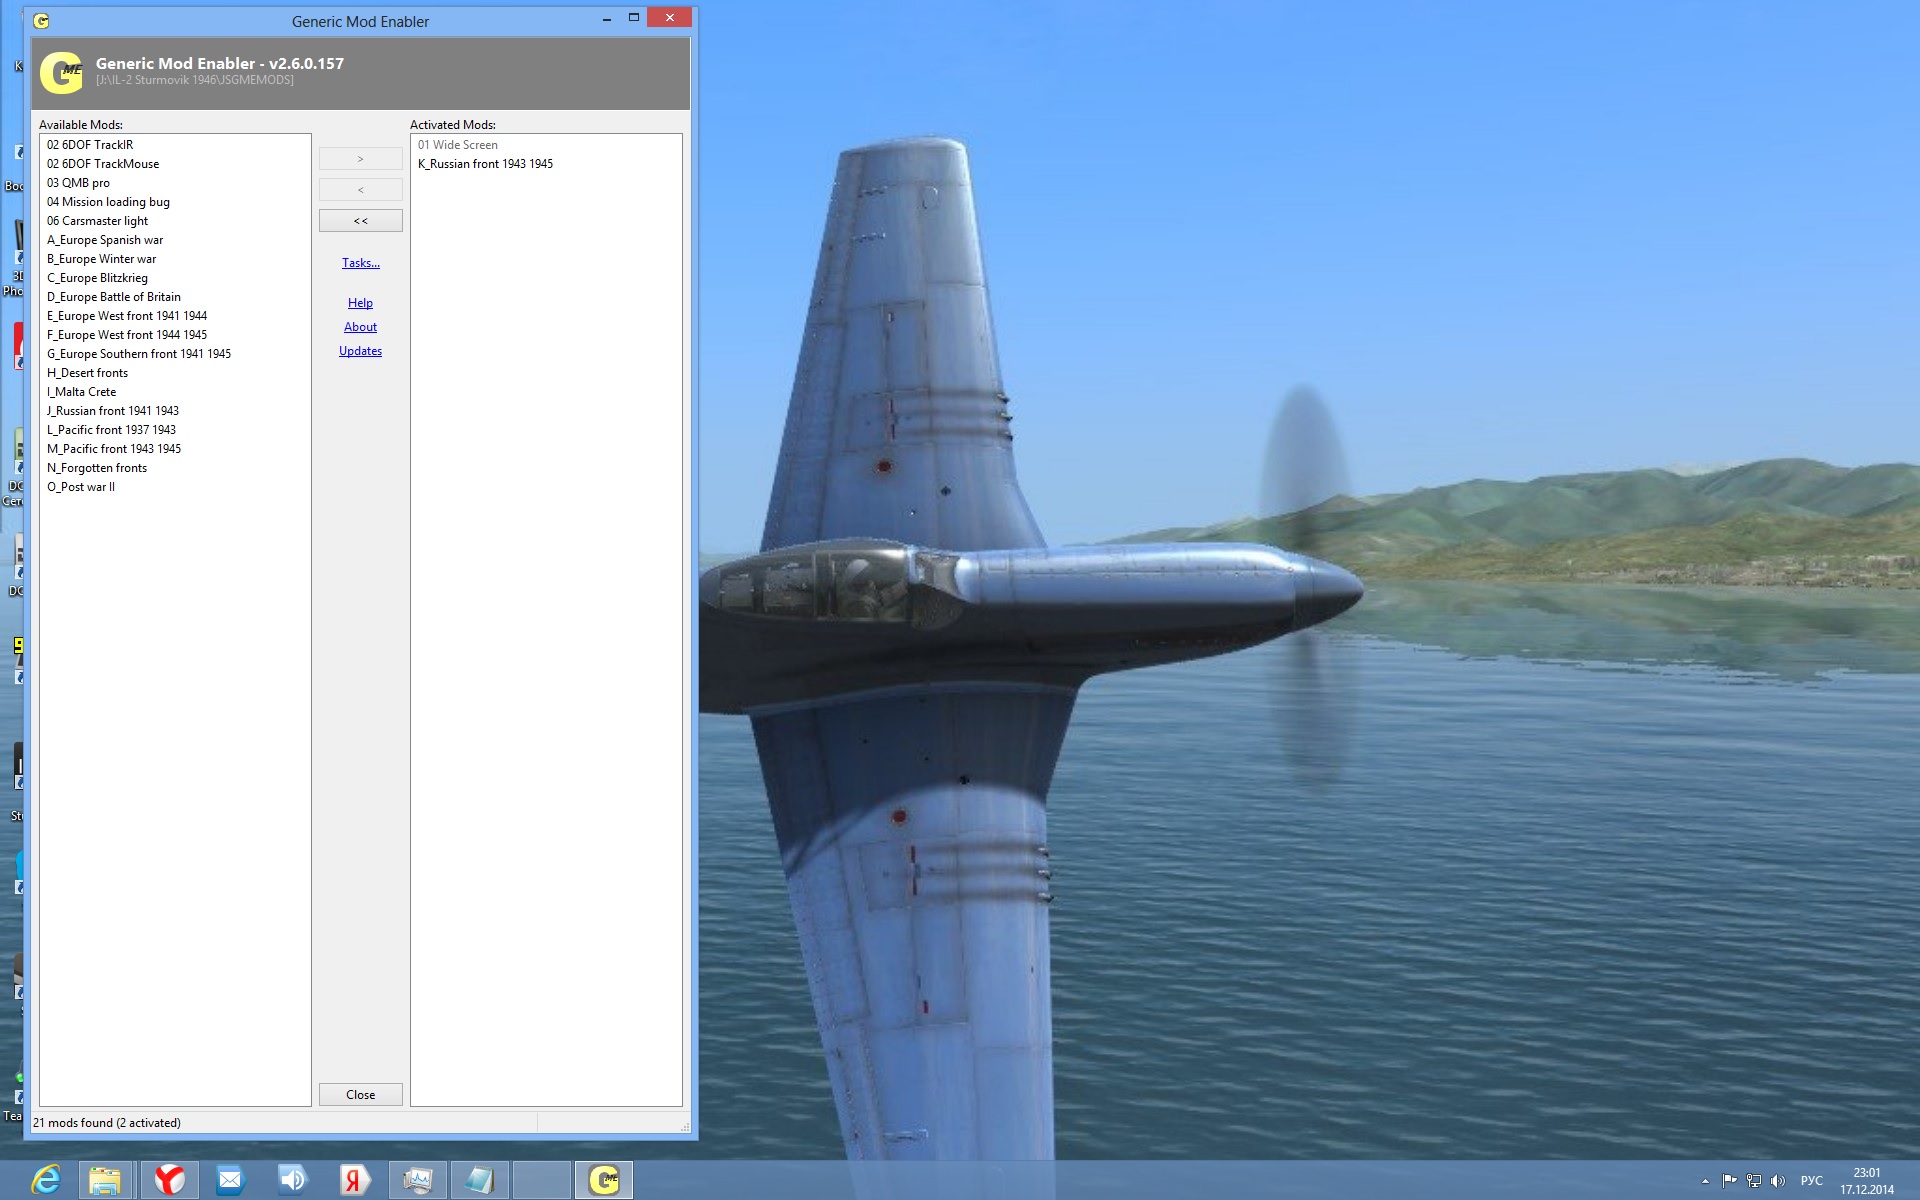The width and height of the screenshot is (1920, 1200).
Task: Show hidden tray icons arrow
Action: (x=1705, y=1181)
